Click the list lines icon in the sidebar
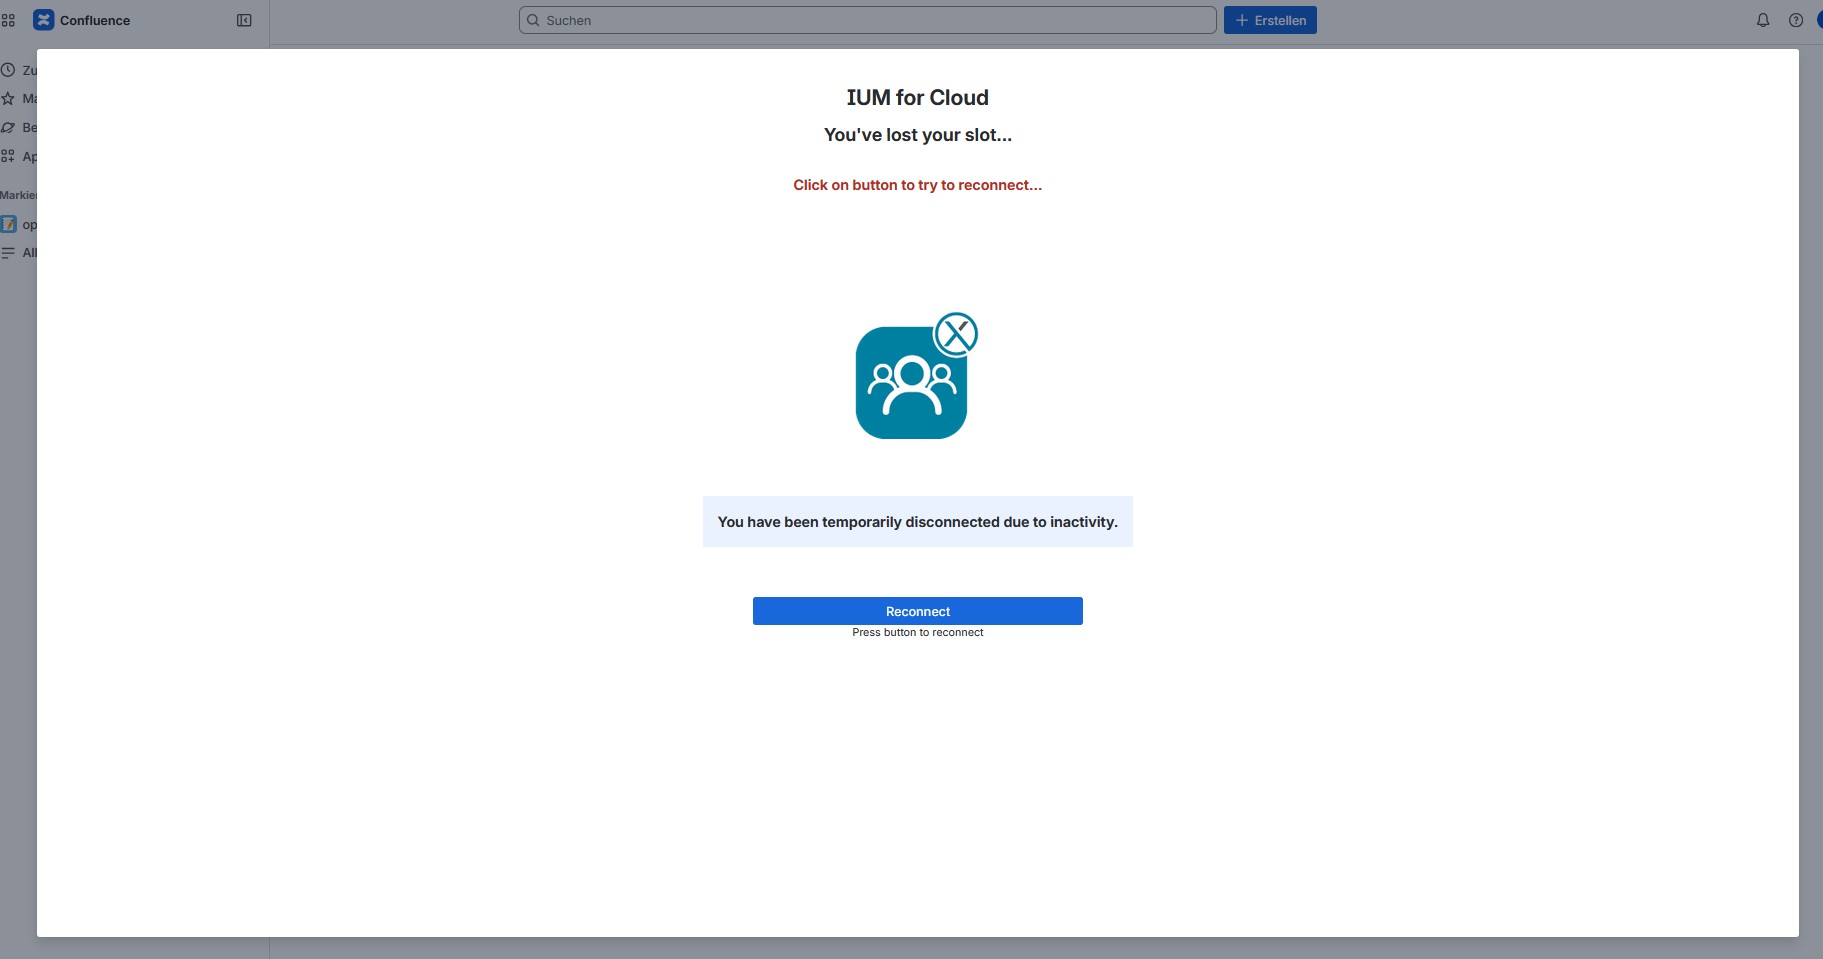This screenshot has height=959, width=1823. coord(8,253)
